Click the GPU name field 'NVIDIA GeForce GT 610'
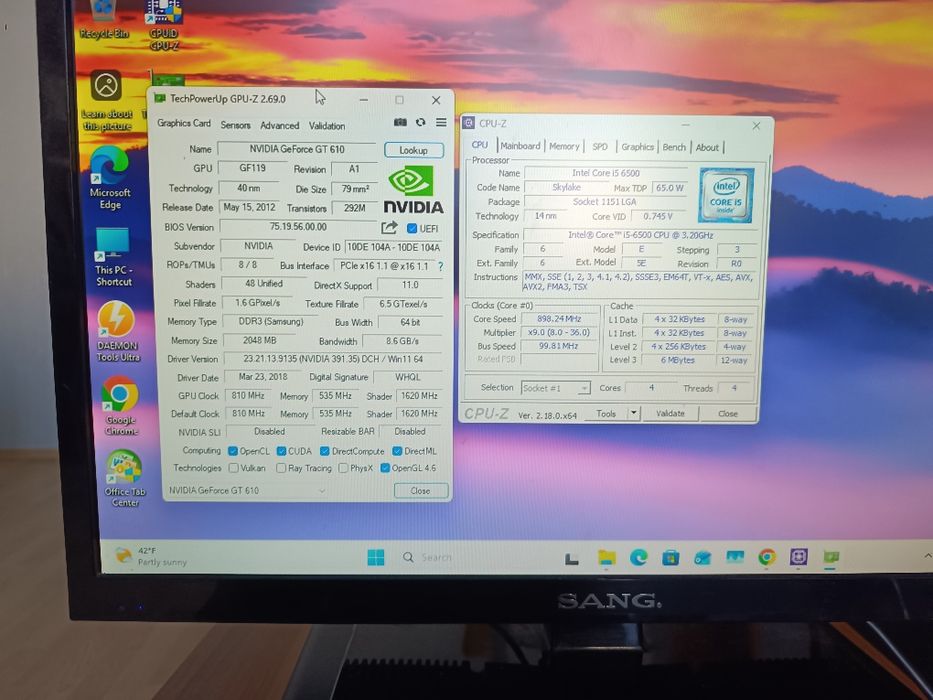Viewport: 933px width, 700px height. (296, 149)
